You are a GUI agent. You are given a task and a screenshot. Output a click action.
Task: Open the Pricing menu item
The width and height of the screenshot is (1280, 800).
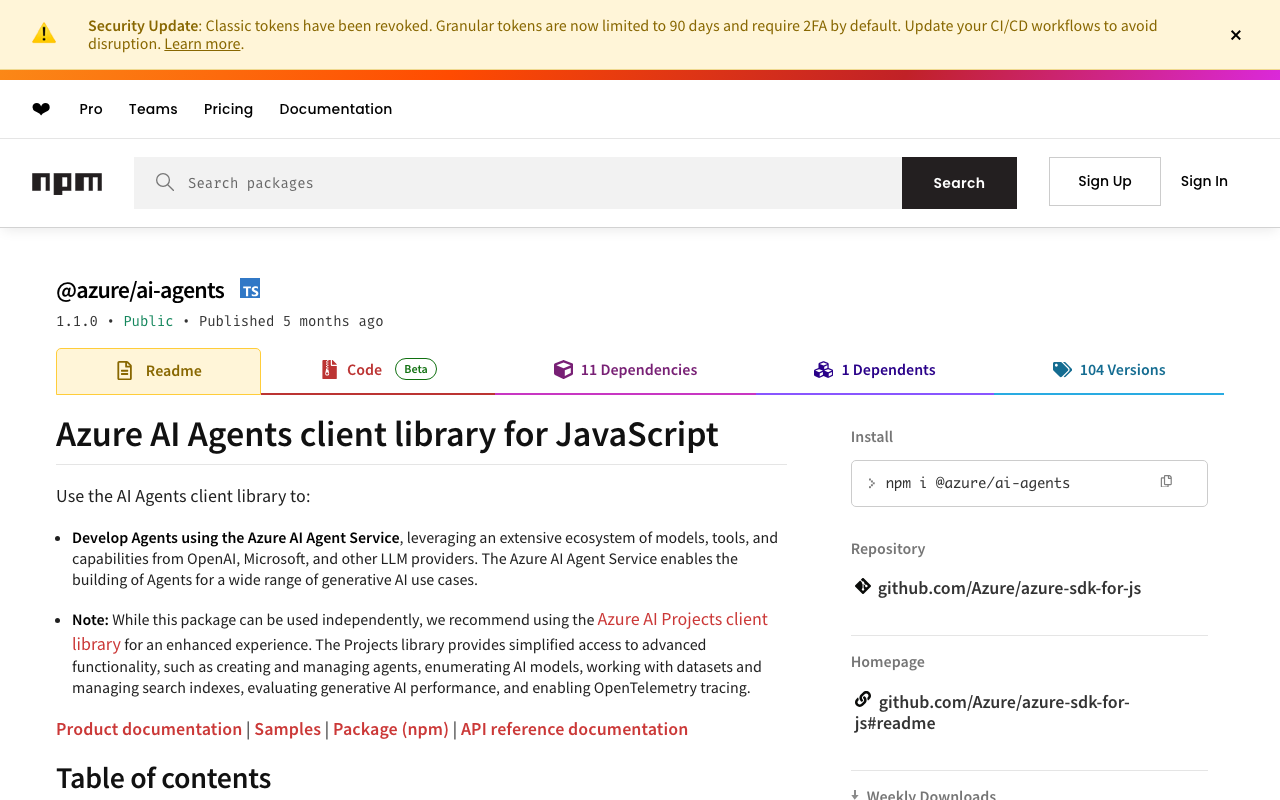click(x=228, y=109)
